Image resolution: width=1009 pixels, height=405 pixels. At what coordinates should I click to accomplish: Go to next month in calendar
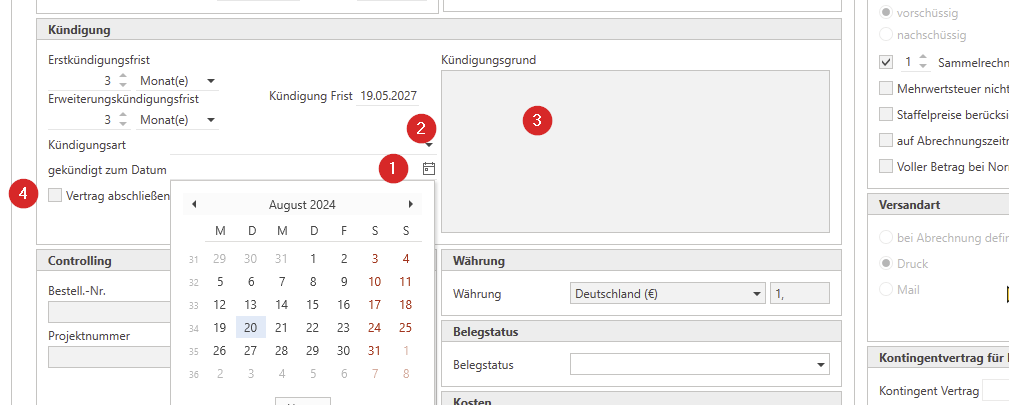(410, 204)
